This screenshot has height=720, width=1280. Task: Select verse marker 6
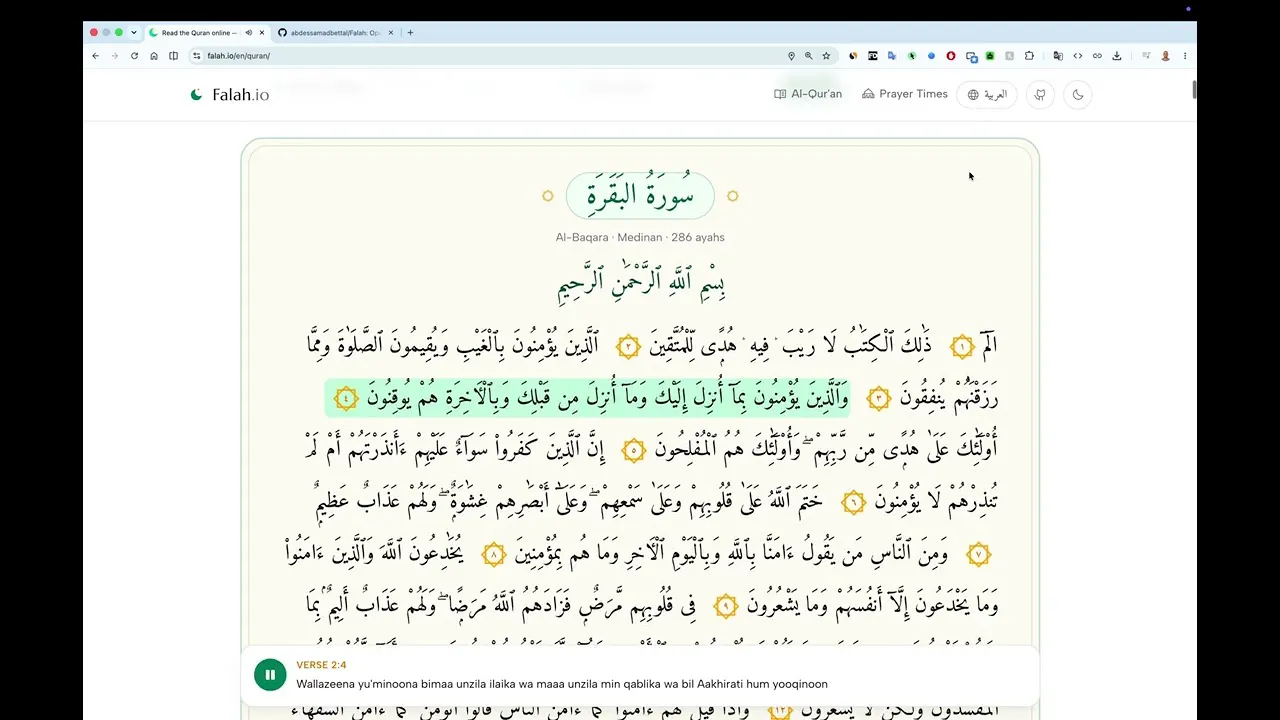coord(853,503)
